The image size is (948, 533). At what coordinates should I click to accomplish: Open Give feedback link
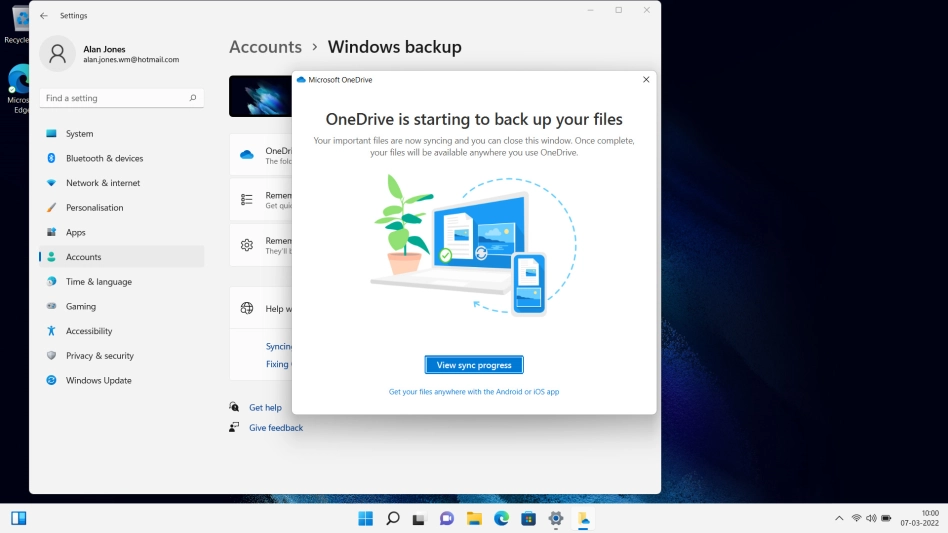[275, 428]
